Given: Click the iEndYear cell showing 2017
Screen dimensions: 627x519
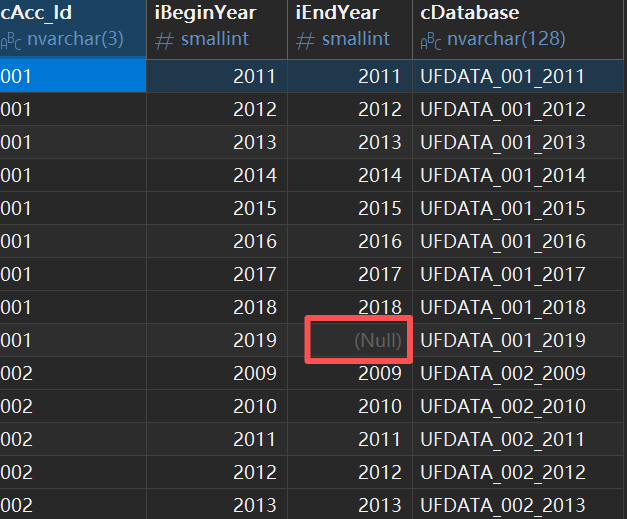Looking at the screenshot, I should tap(350, 274).
